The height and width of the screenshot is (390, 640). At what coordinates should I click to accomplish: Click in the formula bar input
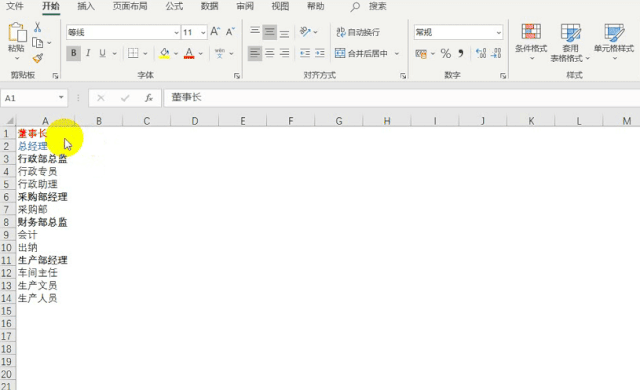(402, 98)
